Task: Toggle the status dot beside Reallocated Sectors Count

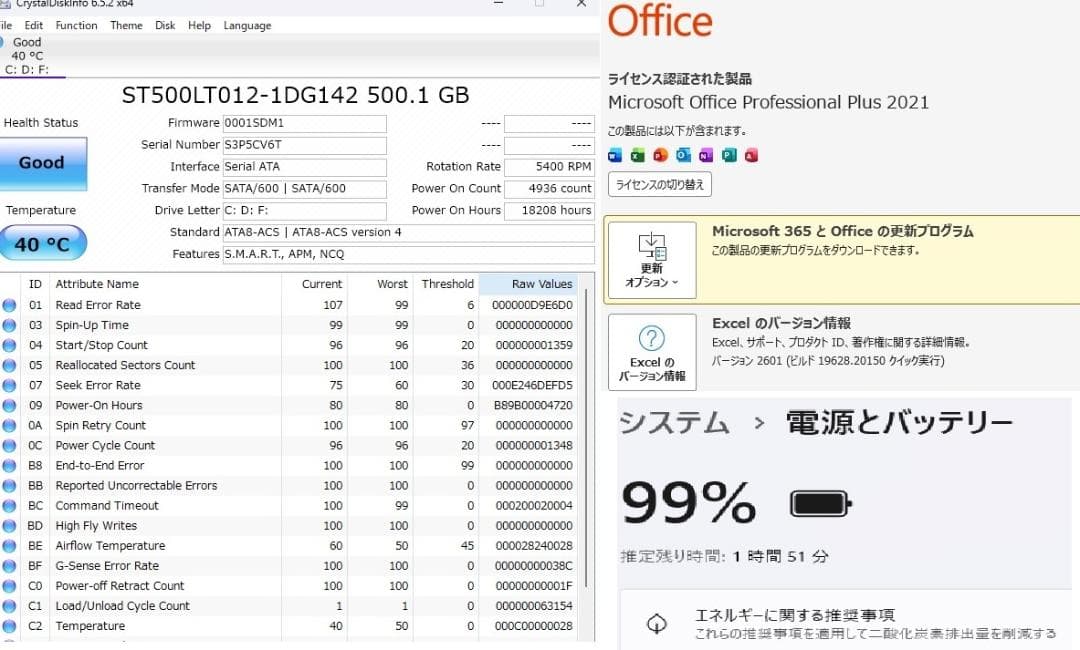Action: 10,365
